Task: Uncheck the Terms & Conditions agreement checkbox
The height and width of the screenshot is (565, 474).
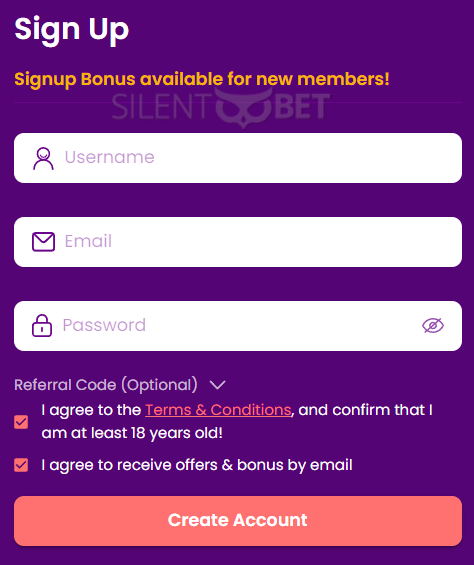Action: (21, 422)
